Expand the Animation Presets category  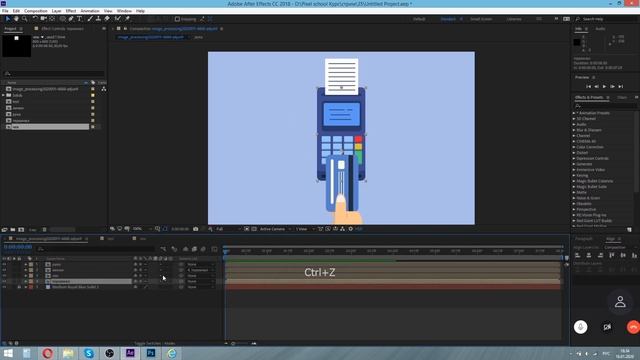point(574,113)
